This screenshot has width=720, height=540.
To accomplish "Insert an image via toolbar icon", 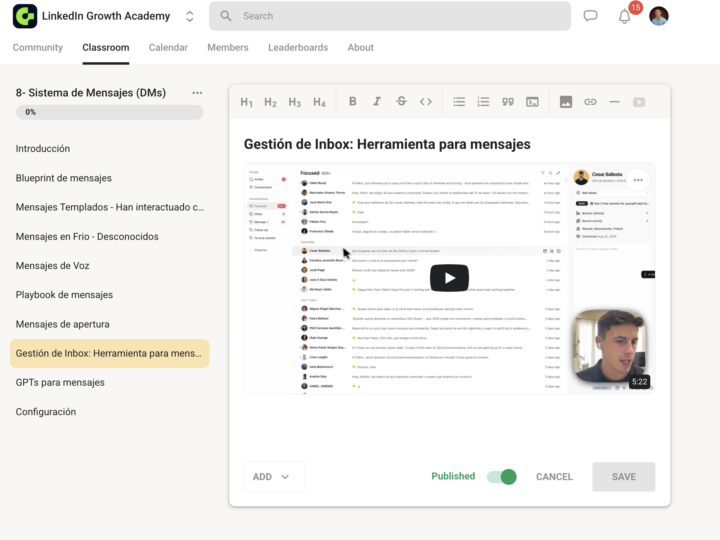I will coord(566,101).
